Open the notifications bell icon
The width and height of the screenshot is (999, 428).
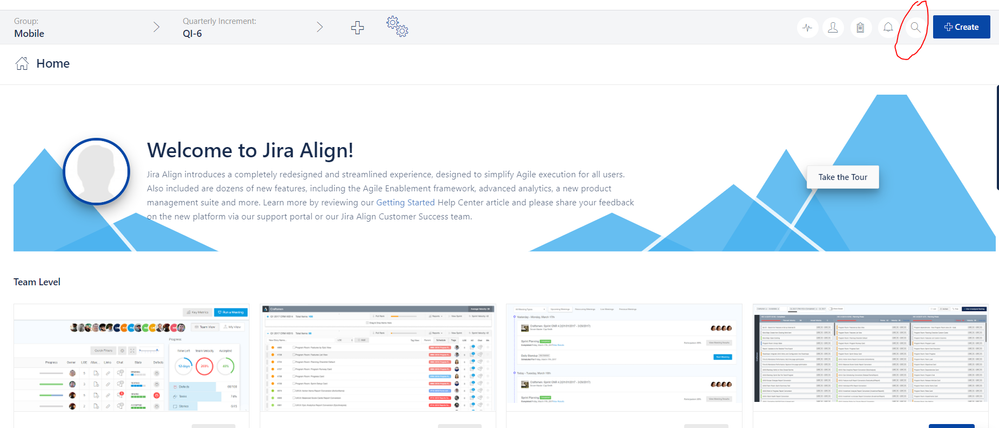(888, 27)
